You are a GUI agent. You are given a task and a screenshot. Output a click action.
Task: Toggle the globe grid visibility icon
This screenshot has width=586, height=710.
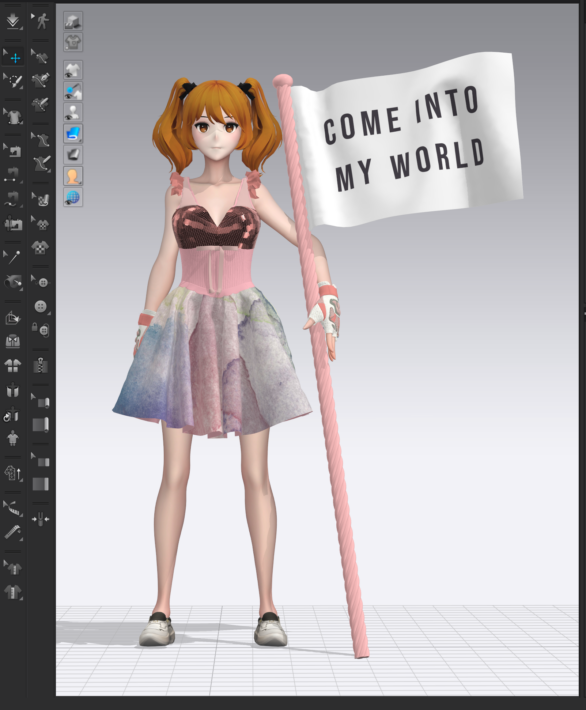click(73, 198)
